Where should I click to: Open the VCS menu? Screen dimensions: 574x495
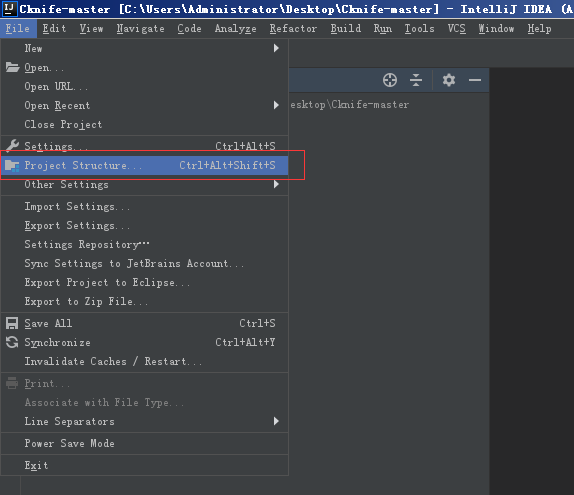tap(456, 29)
